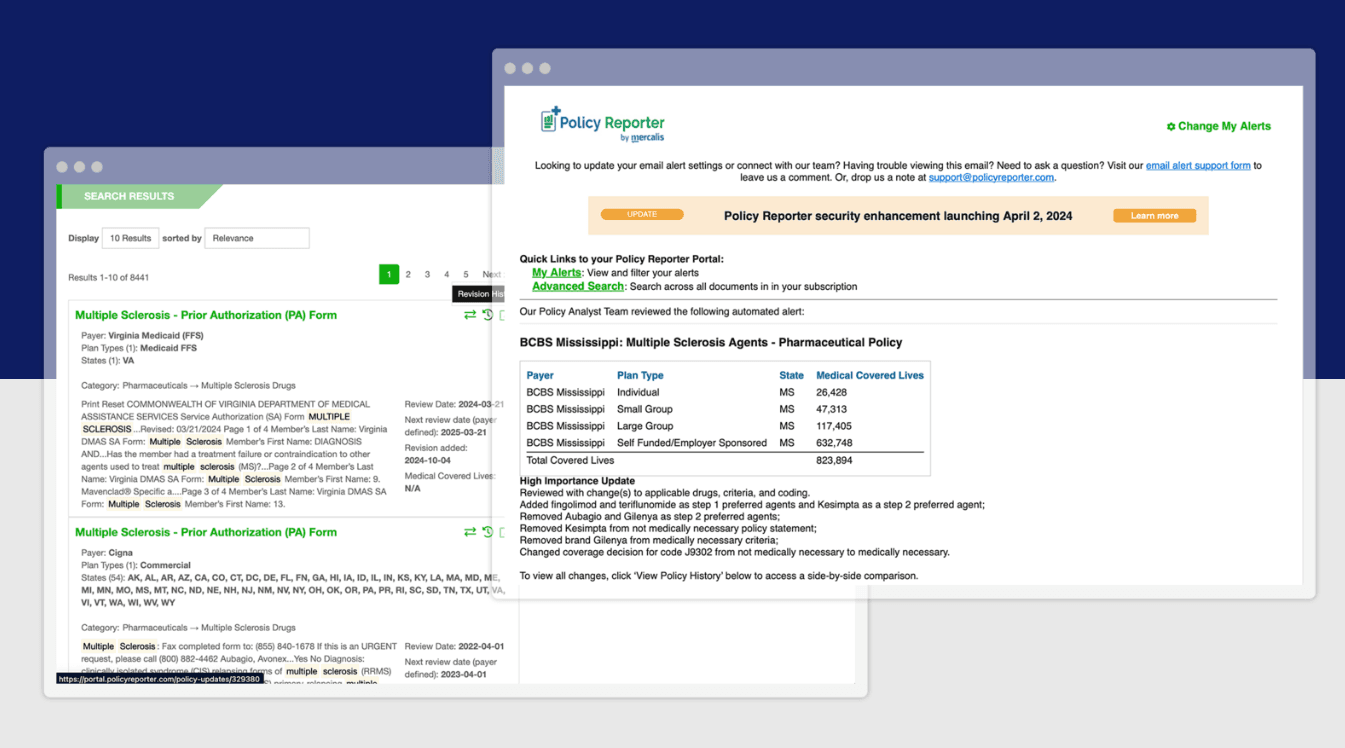Click the Learn more button in banner
The image size is (1345, 748).
1154,215
